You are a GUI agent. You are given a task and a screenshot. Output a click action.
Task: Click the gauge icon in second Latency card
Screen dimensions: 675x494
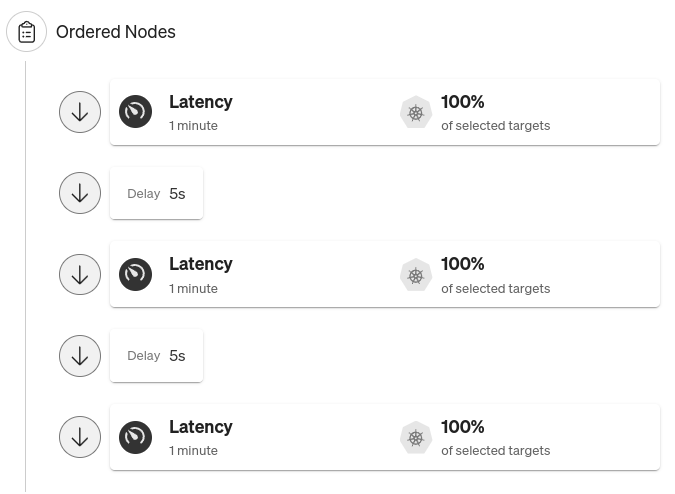tap(136, 275)
